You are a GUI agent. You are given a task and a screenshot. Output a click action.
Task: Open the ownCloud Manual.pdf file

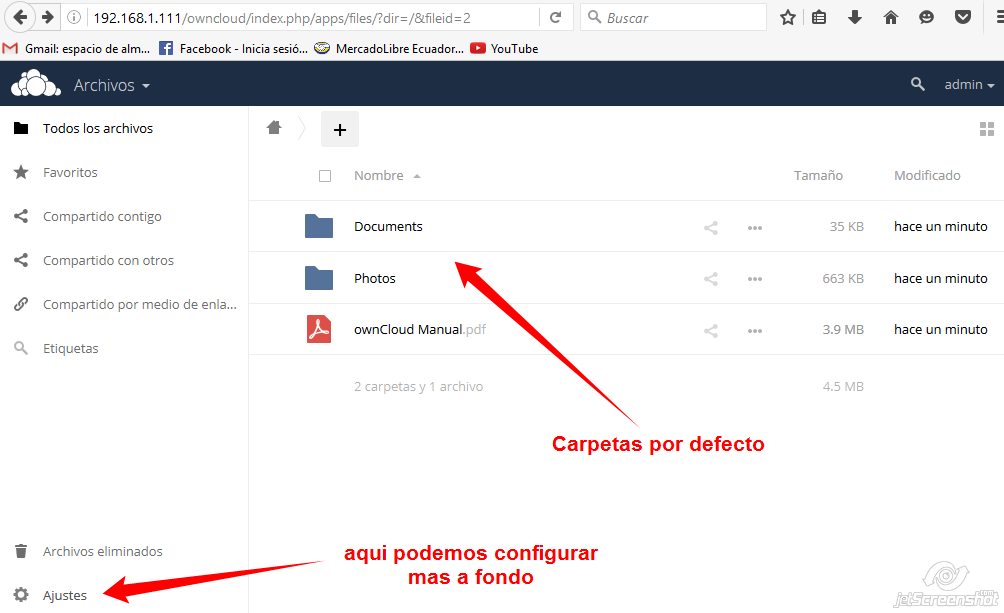[408, 330]
